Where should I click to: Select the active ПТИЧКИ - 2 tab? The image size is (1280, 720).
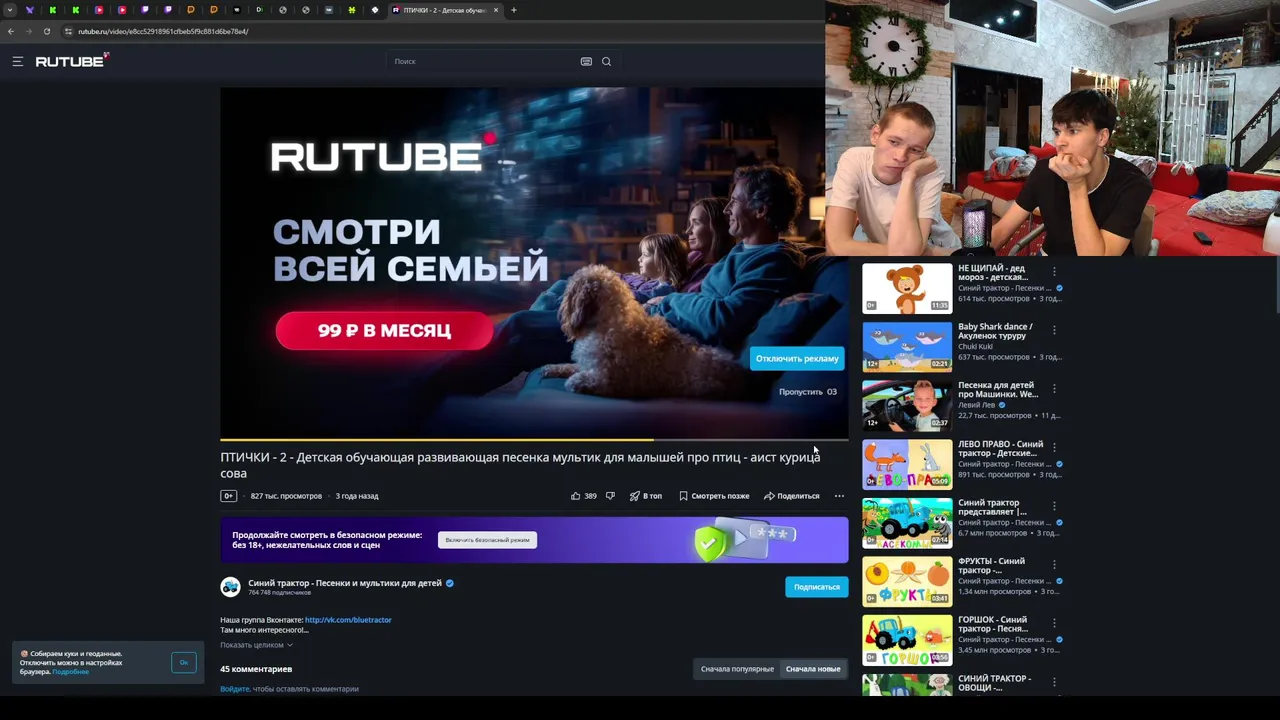445,10
